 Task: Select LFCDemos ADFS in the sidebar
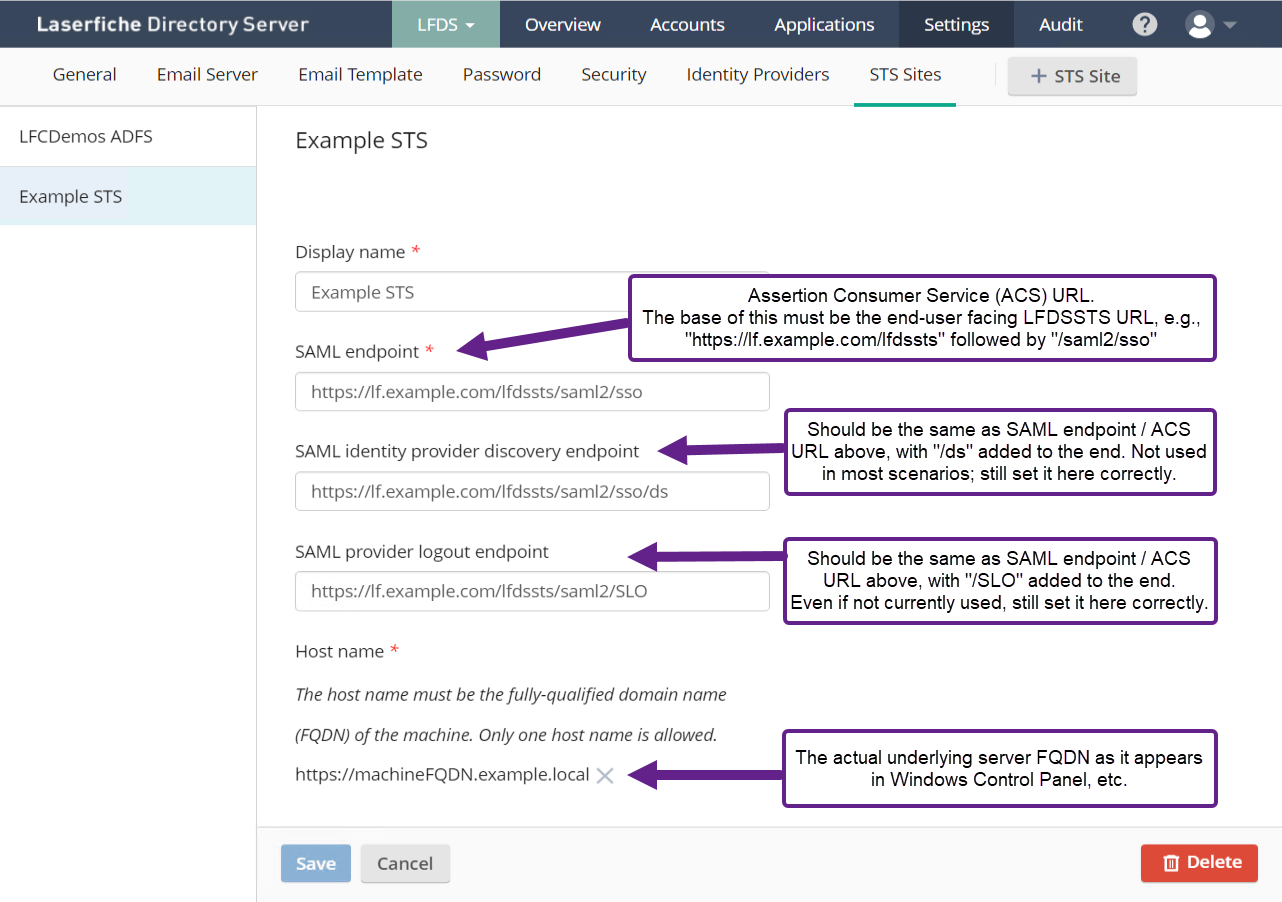(128, 136)
